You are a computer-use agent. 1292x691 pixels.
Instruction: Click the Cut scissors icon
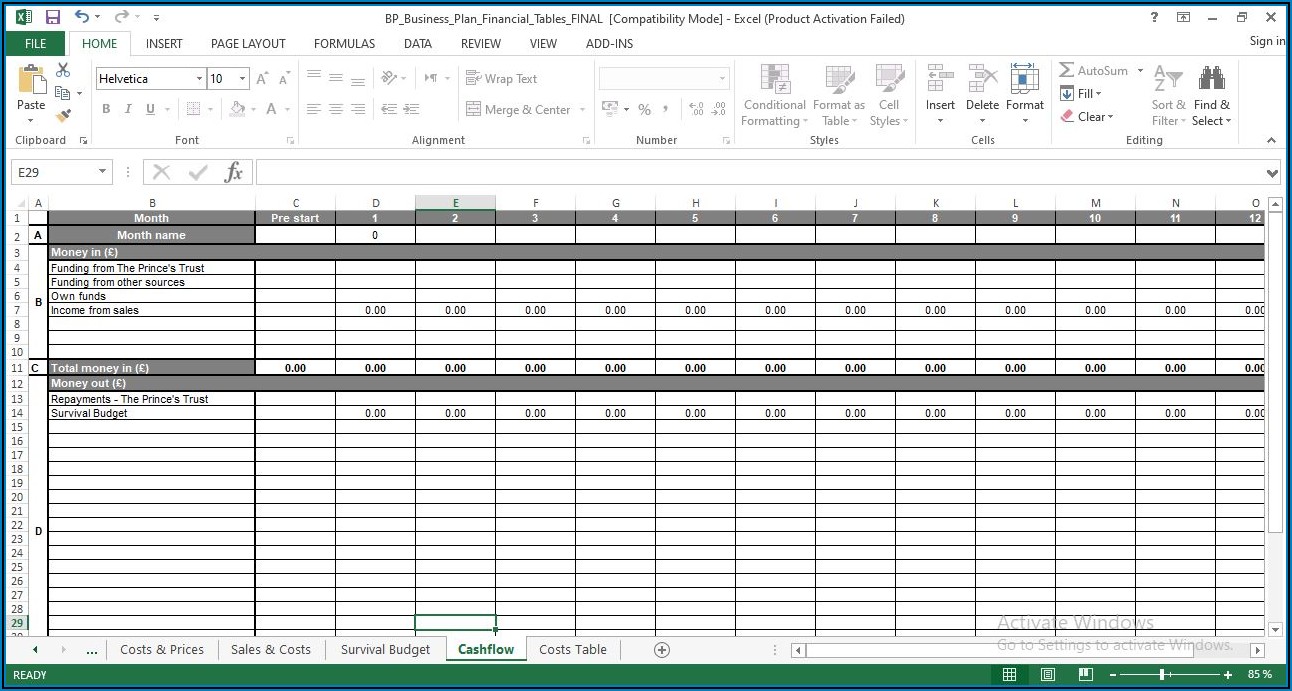(x=63, y=70)
